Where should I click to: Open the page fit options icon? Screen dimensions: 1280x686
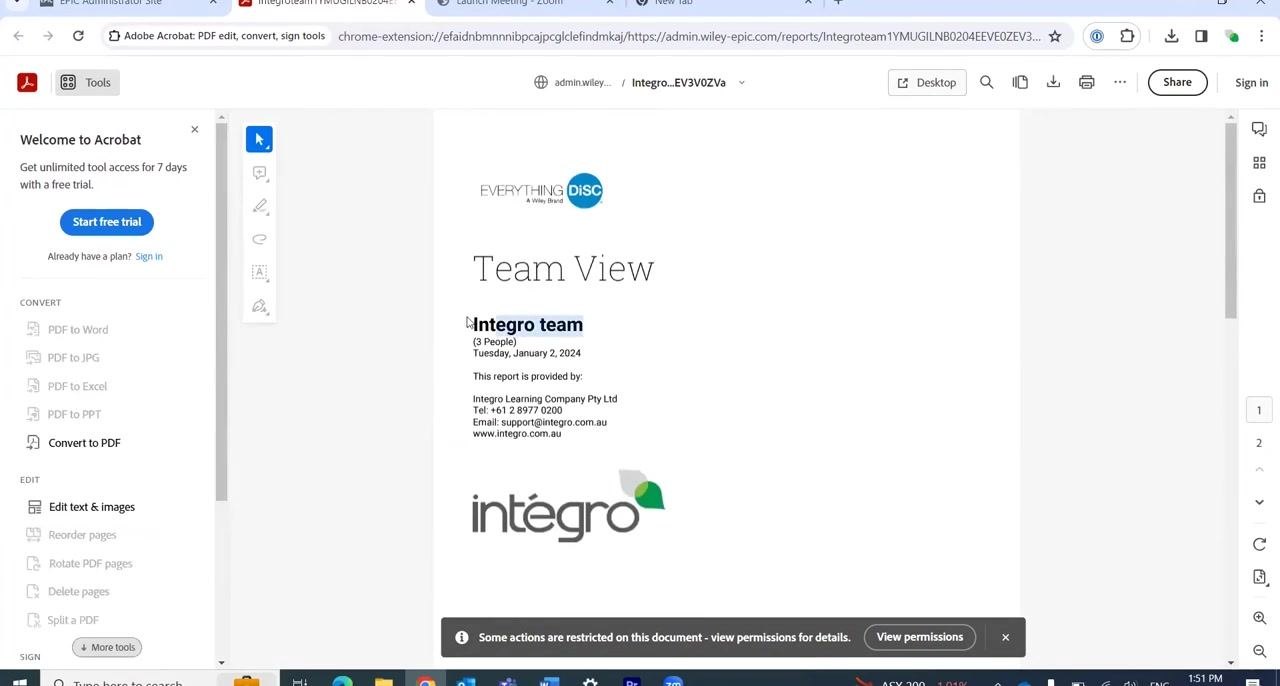tap(1259, 577)
